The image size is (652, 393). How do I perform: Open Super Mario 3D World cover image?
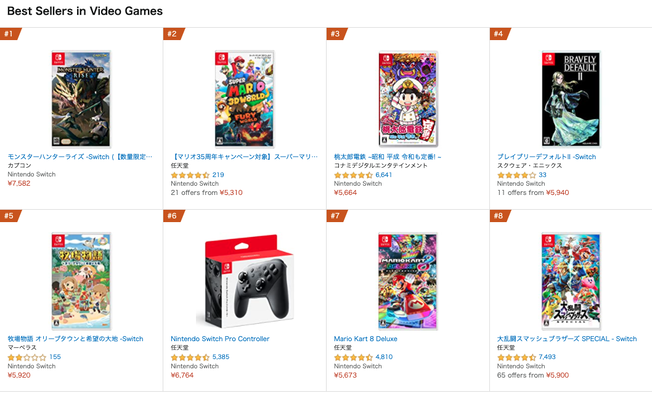[x=244, y=99]
